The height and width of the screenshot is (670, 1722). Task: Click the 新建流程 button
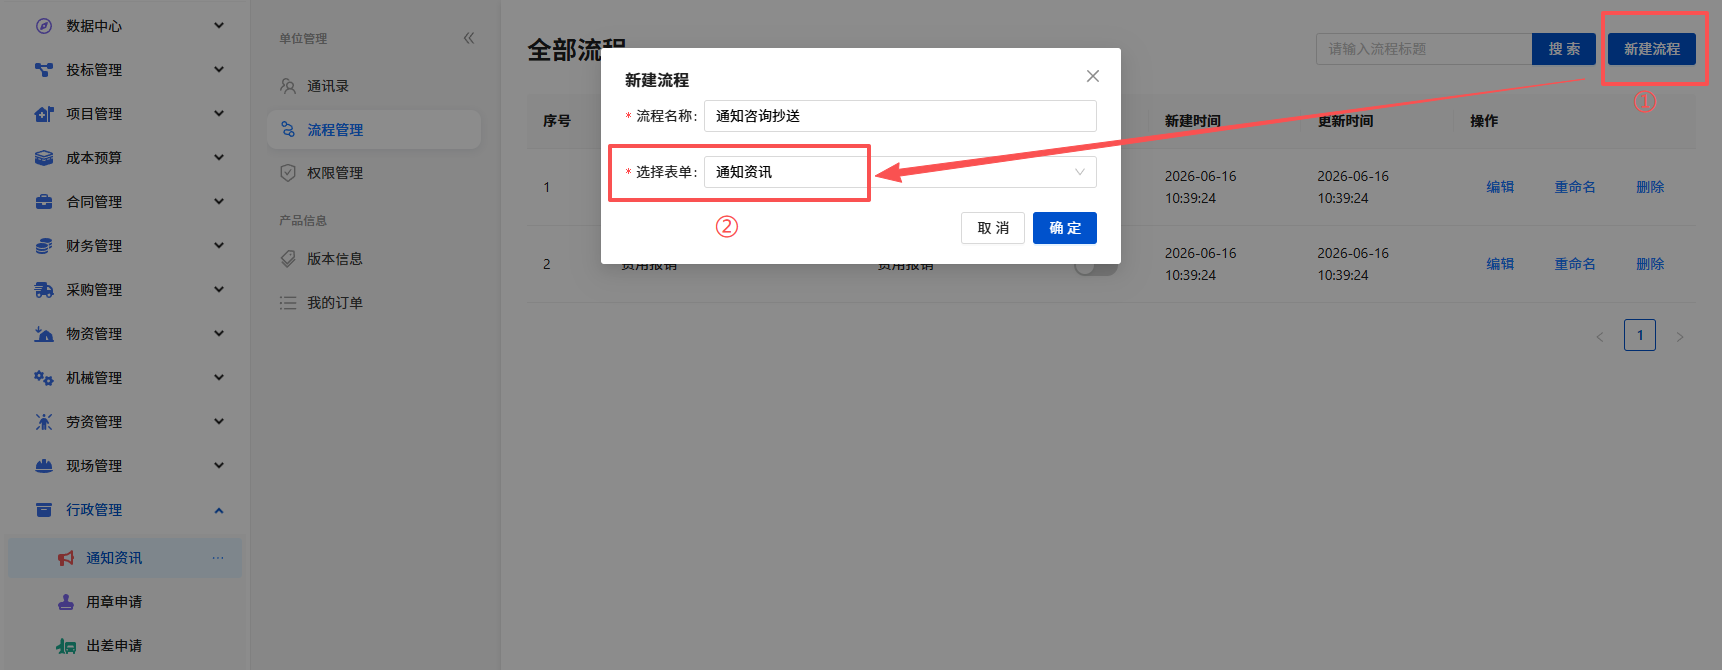coord(1652,49)
